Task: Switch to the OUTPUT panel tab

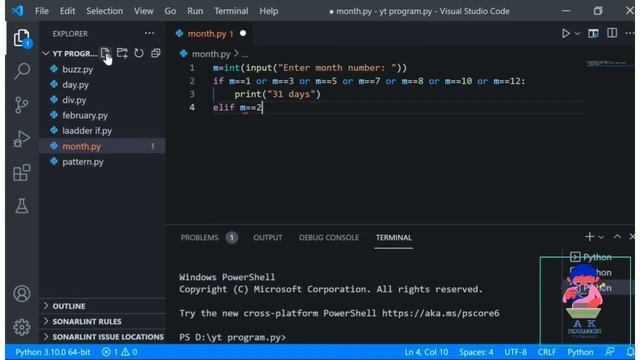Action: click(x=268, y=238)
